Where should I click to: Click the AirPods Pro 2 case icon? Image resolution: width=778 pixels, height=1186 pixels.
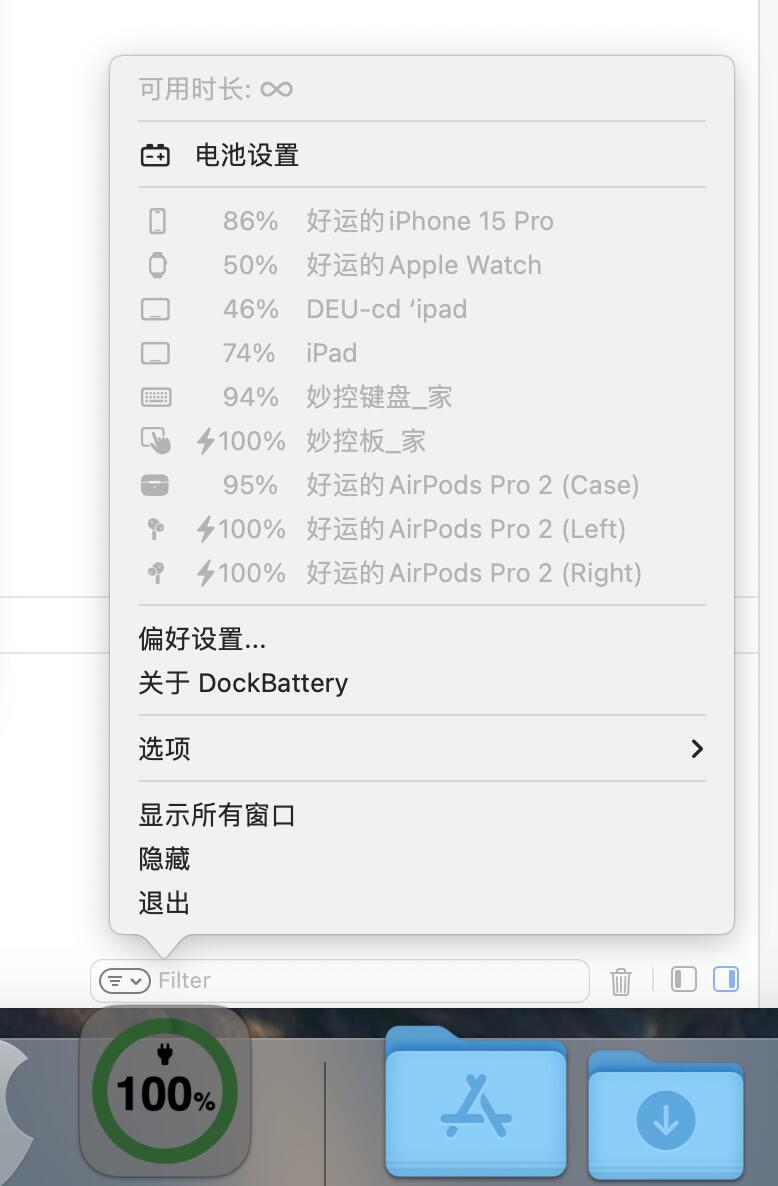[x=156, y=485]
